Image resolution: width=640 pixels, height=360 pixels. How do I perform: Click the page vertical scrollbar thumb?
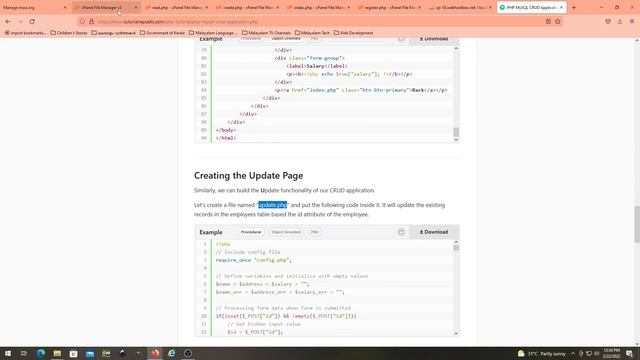point(637,224)
